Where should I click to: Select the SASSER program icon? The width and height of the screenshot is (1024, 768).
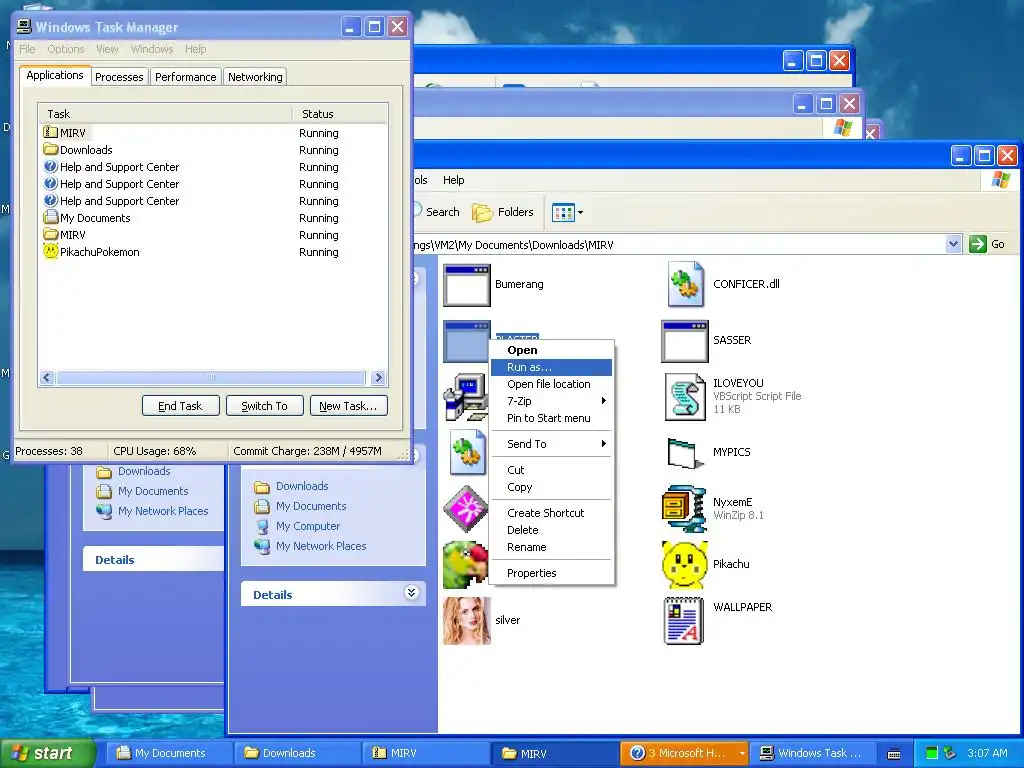684,341
